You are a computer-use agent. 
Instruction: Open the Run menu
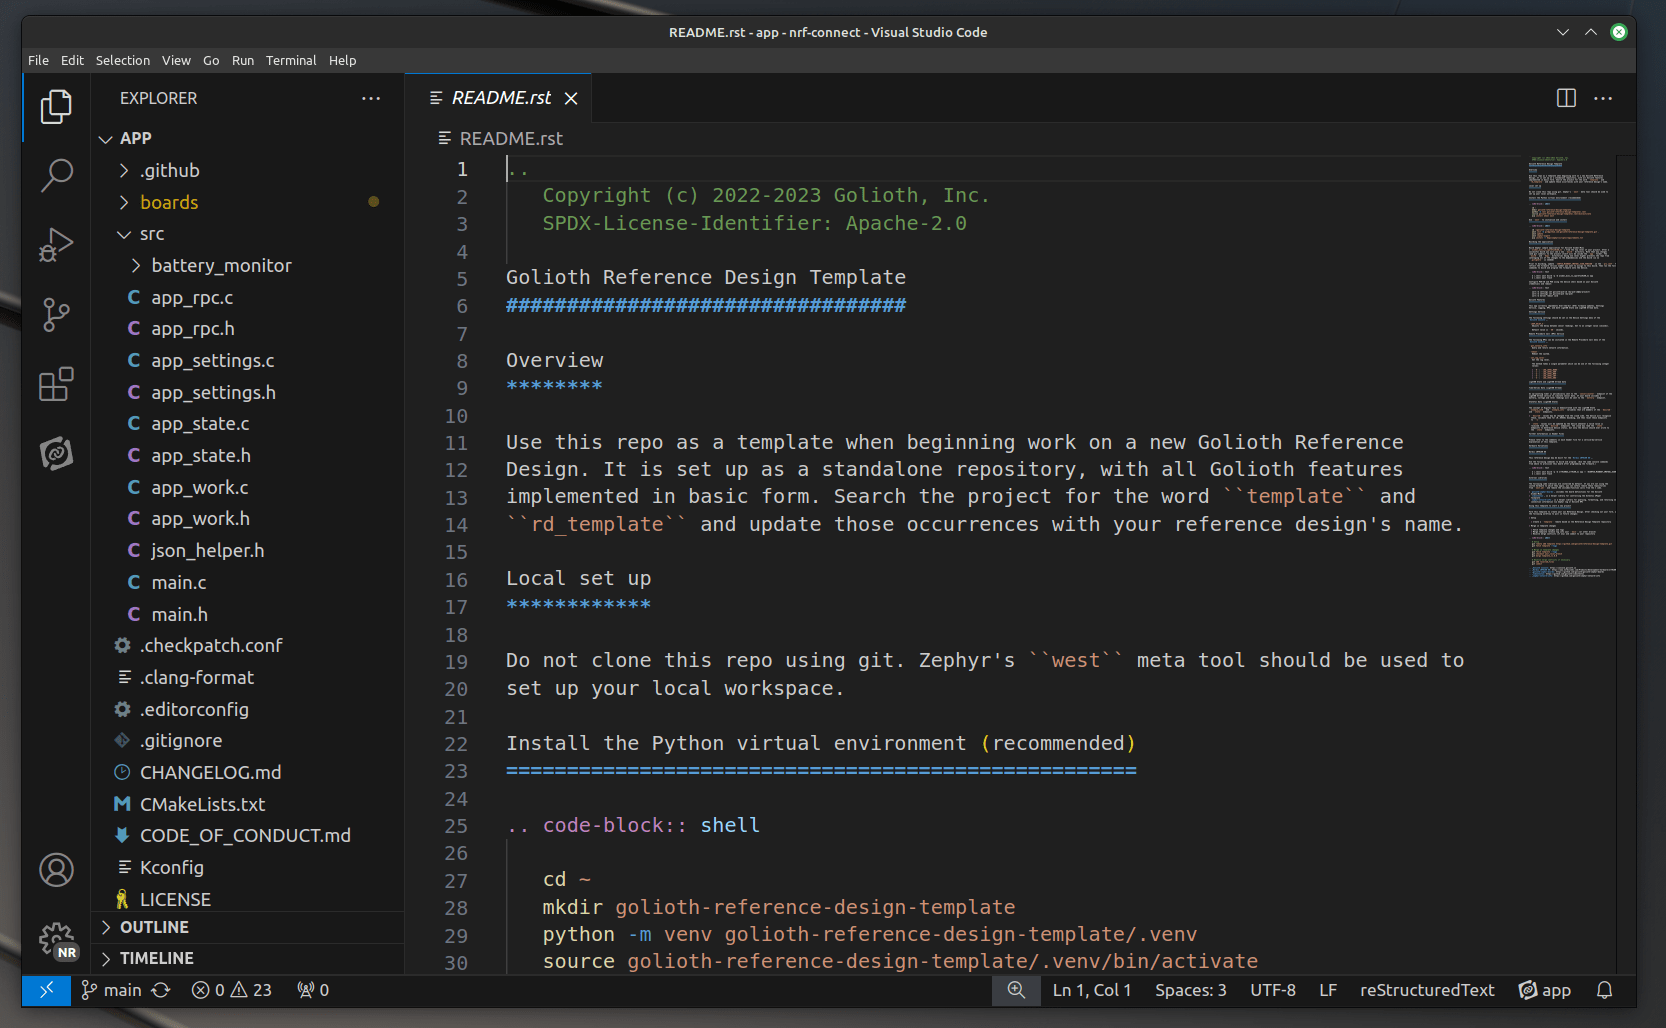[243, 60]
